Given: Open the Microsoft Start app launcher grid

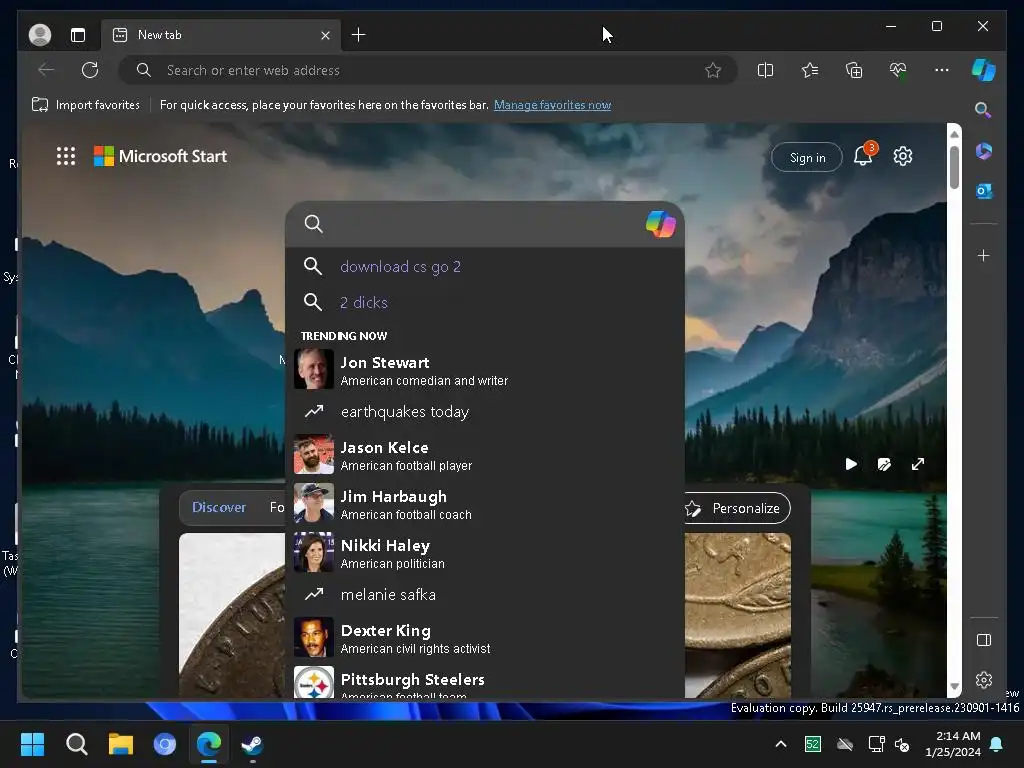Looking at the screenshot, I should (66, 156).
